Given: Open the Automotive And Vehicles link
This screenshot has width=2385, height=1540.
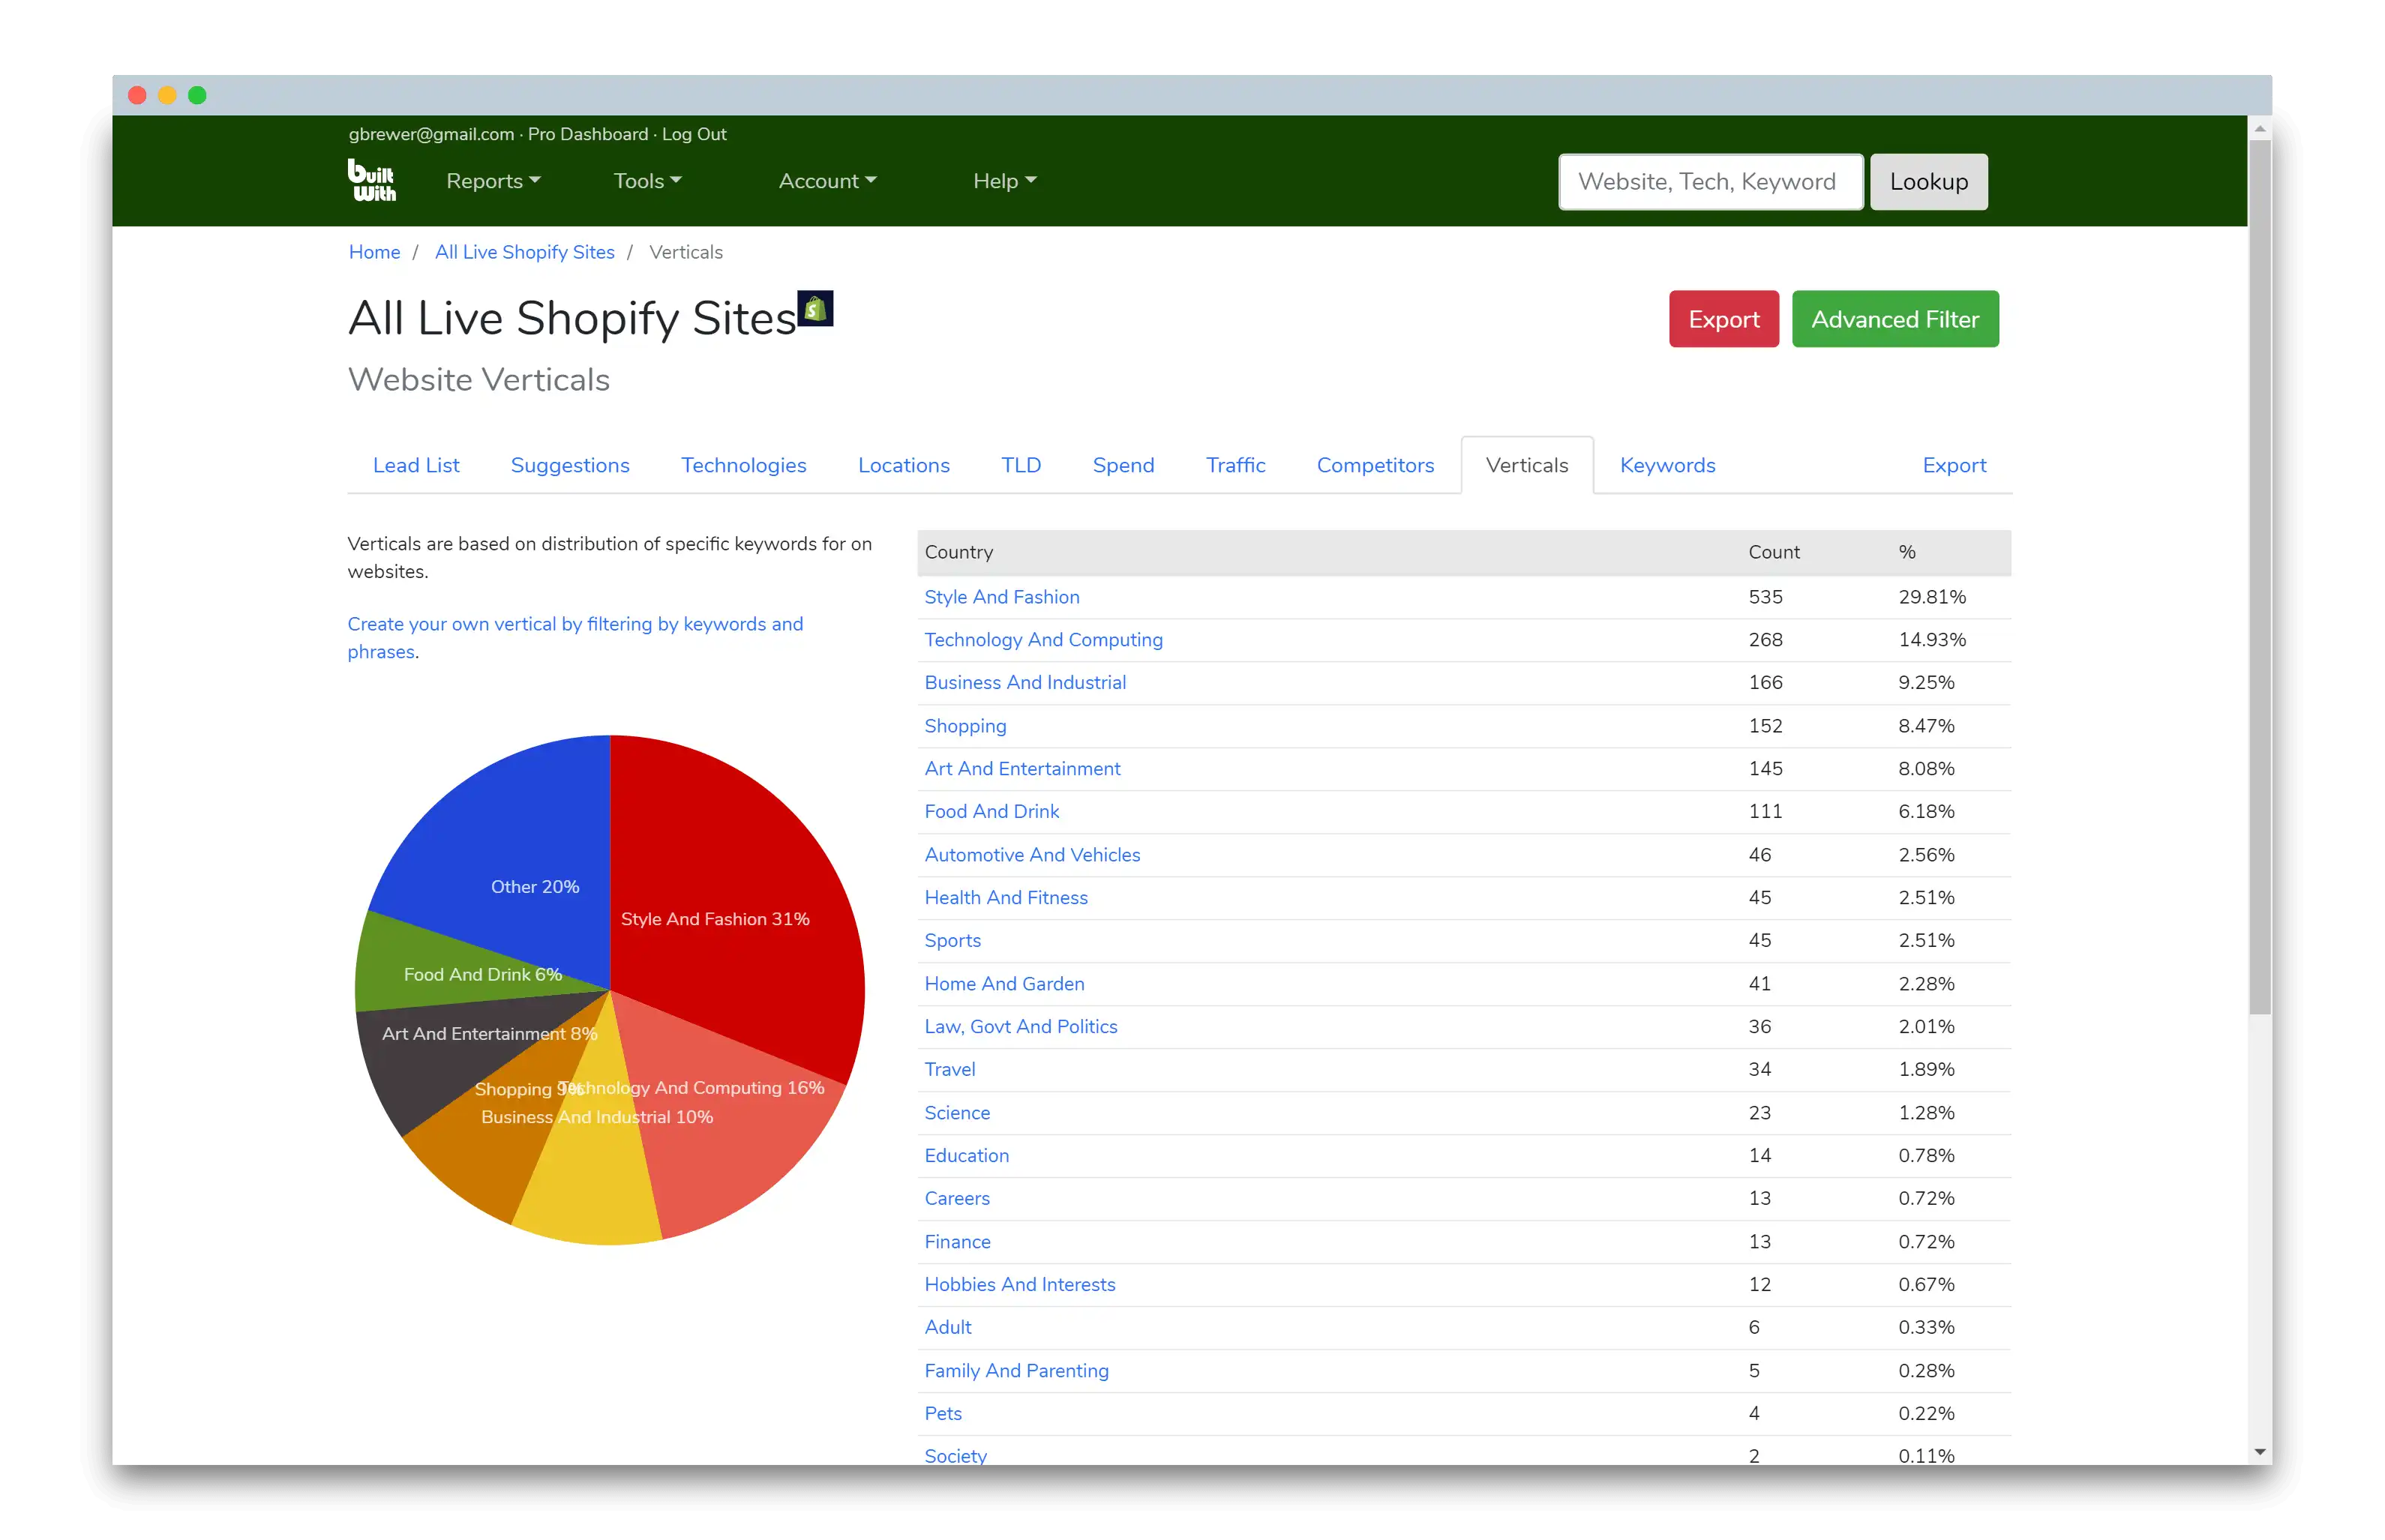Looking at the screenshot, I should click(x=1032, y=855).
